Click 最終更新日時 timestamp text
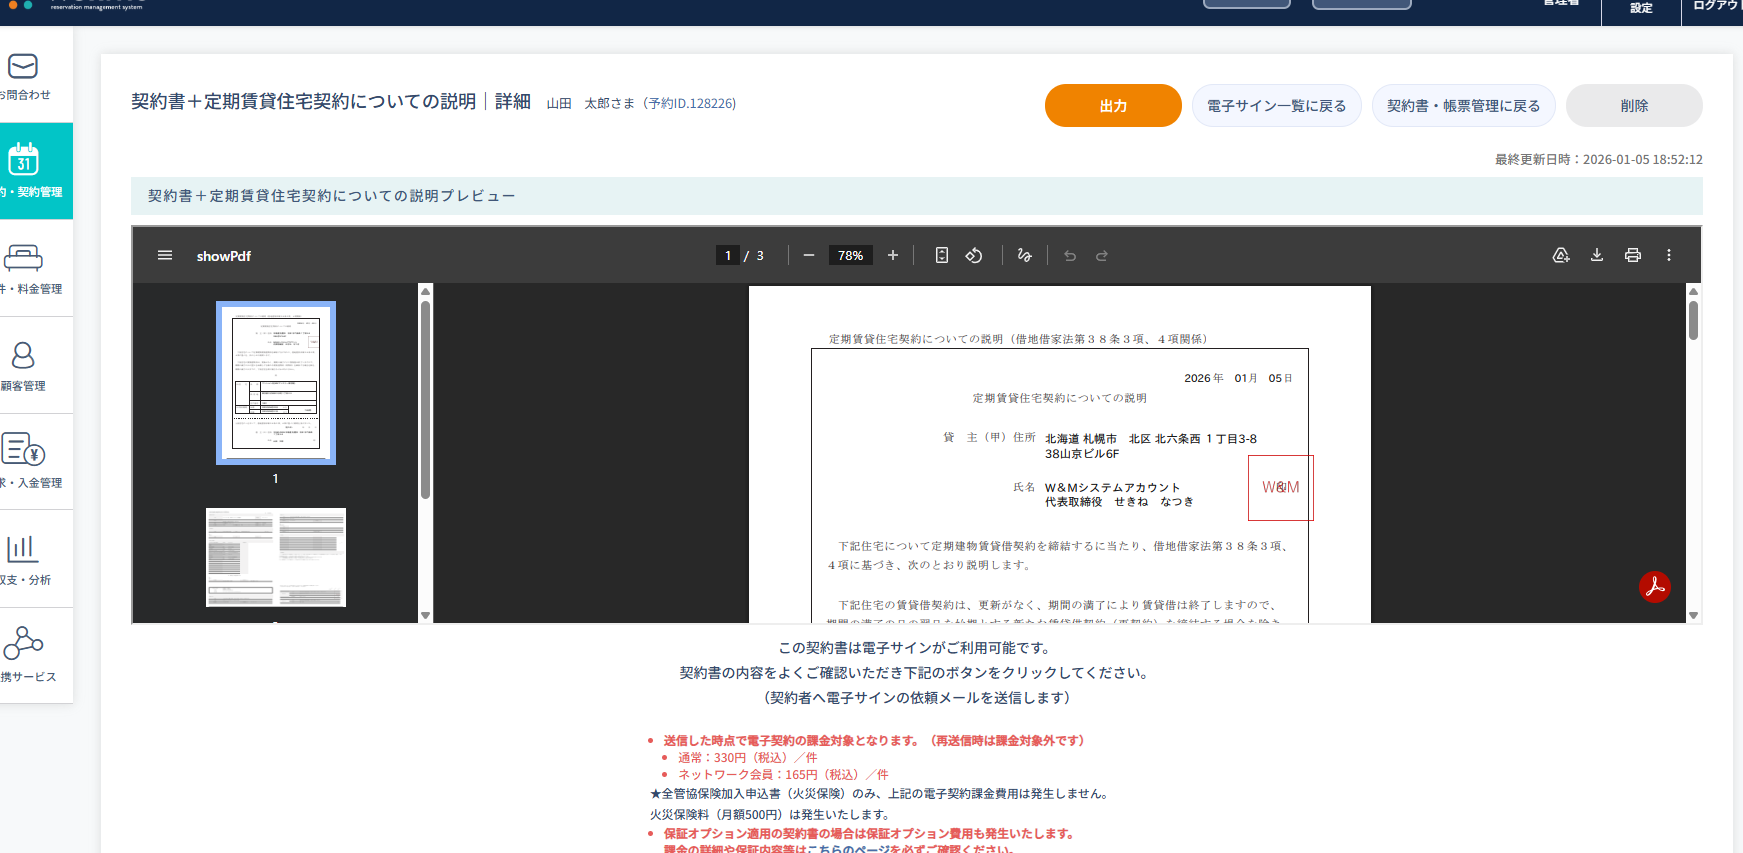This screenshot has width=1743, height=853. [x=1598, y=159]
